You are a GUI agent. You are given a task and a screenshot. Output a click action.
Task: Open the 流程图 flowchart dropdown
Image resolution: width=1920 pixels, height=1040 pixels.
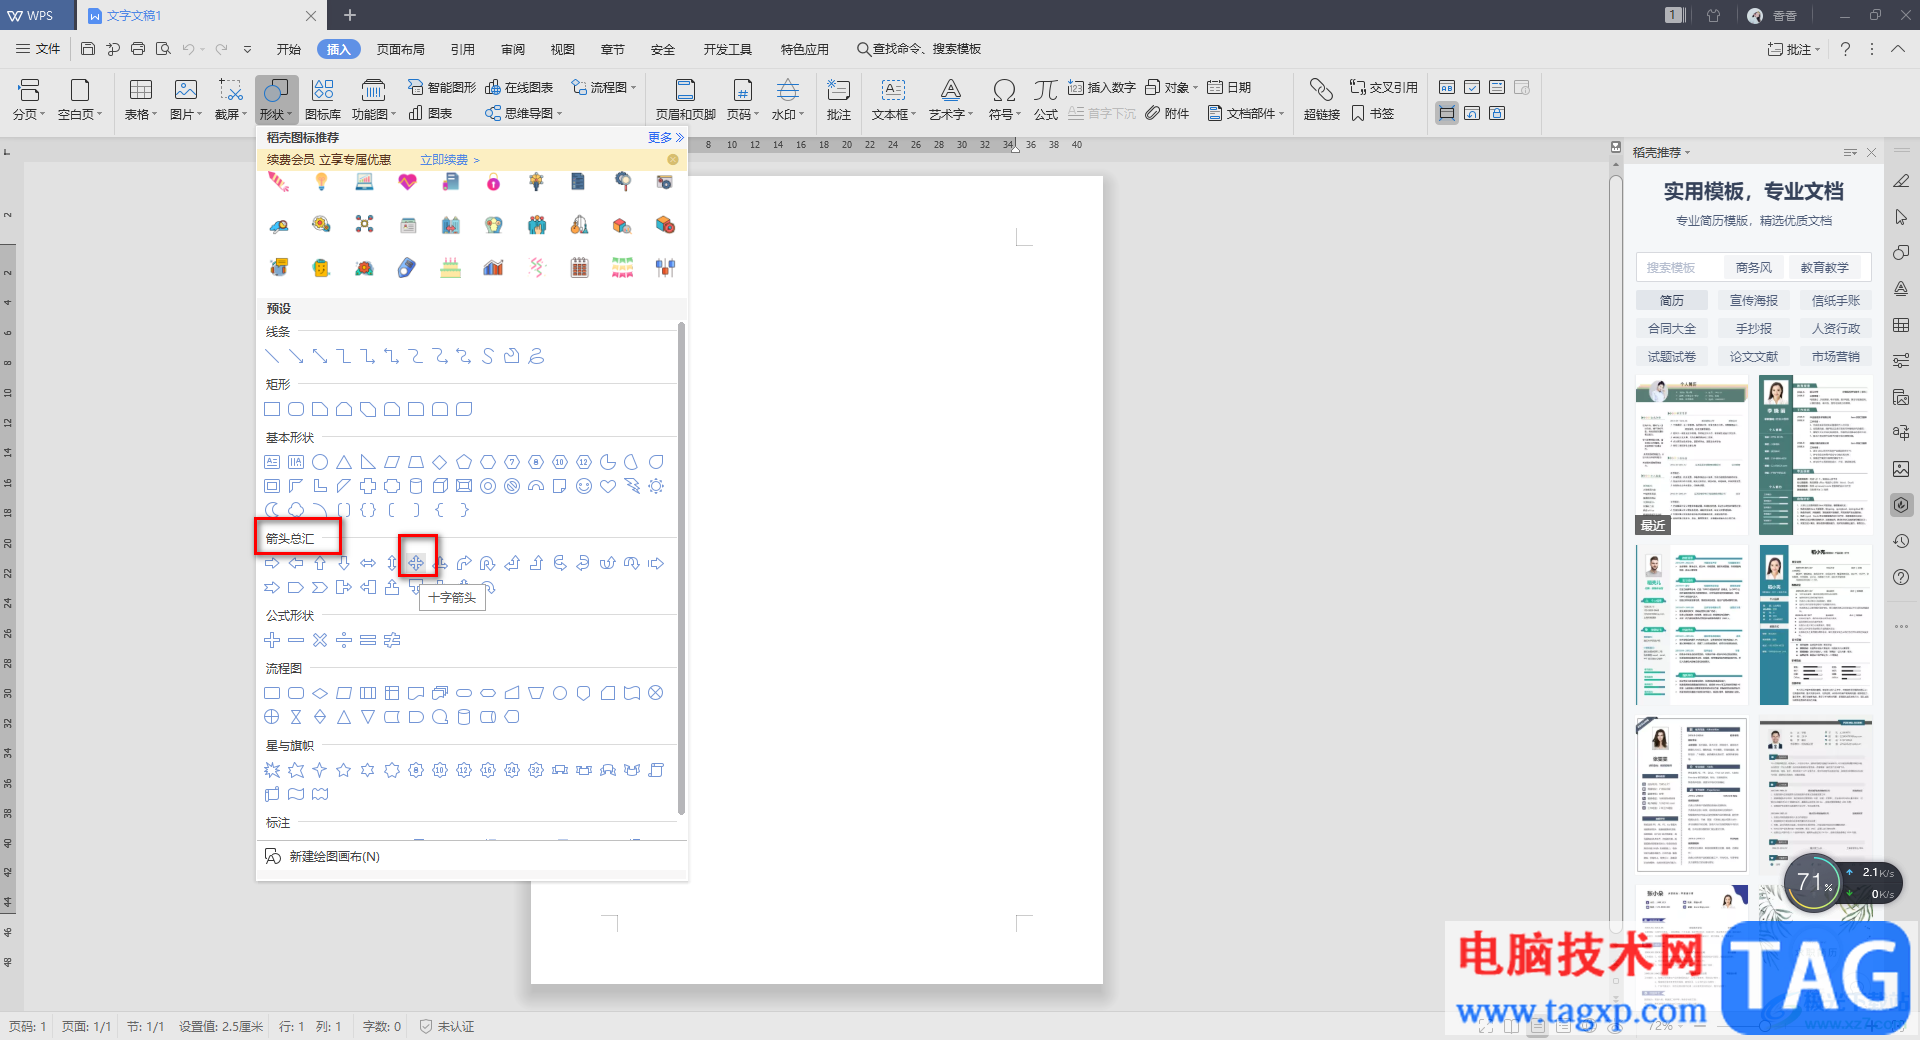point(603,88)
